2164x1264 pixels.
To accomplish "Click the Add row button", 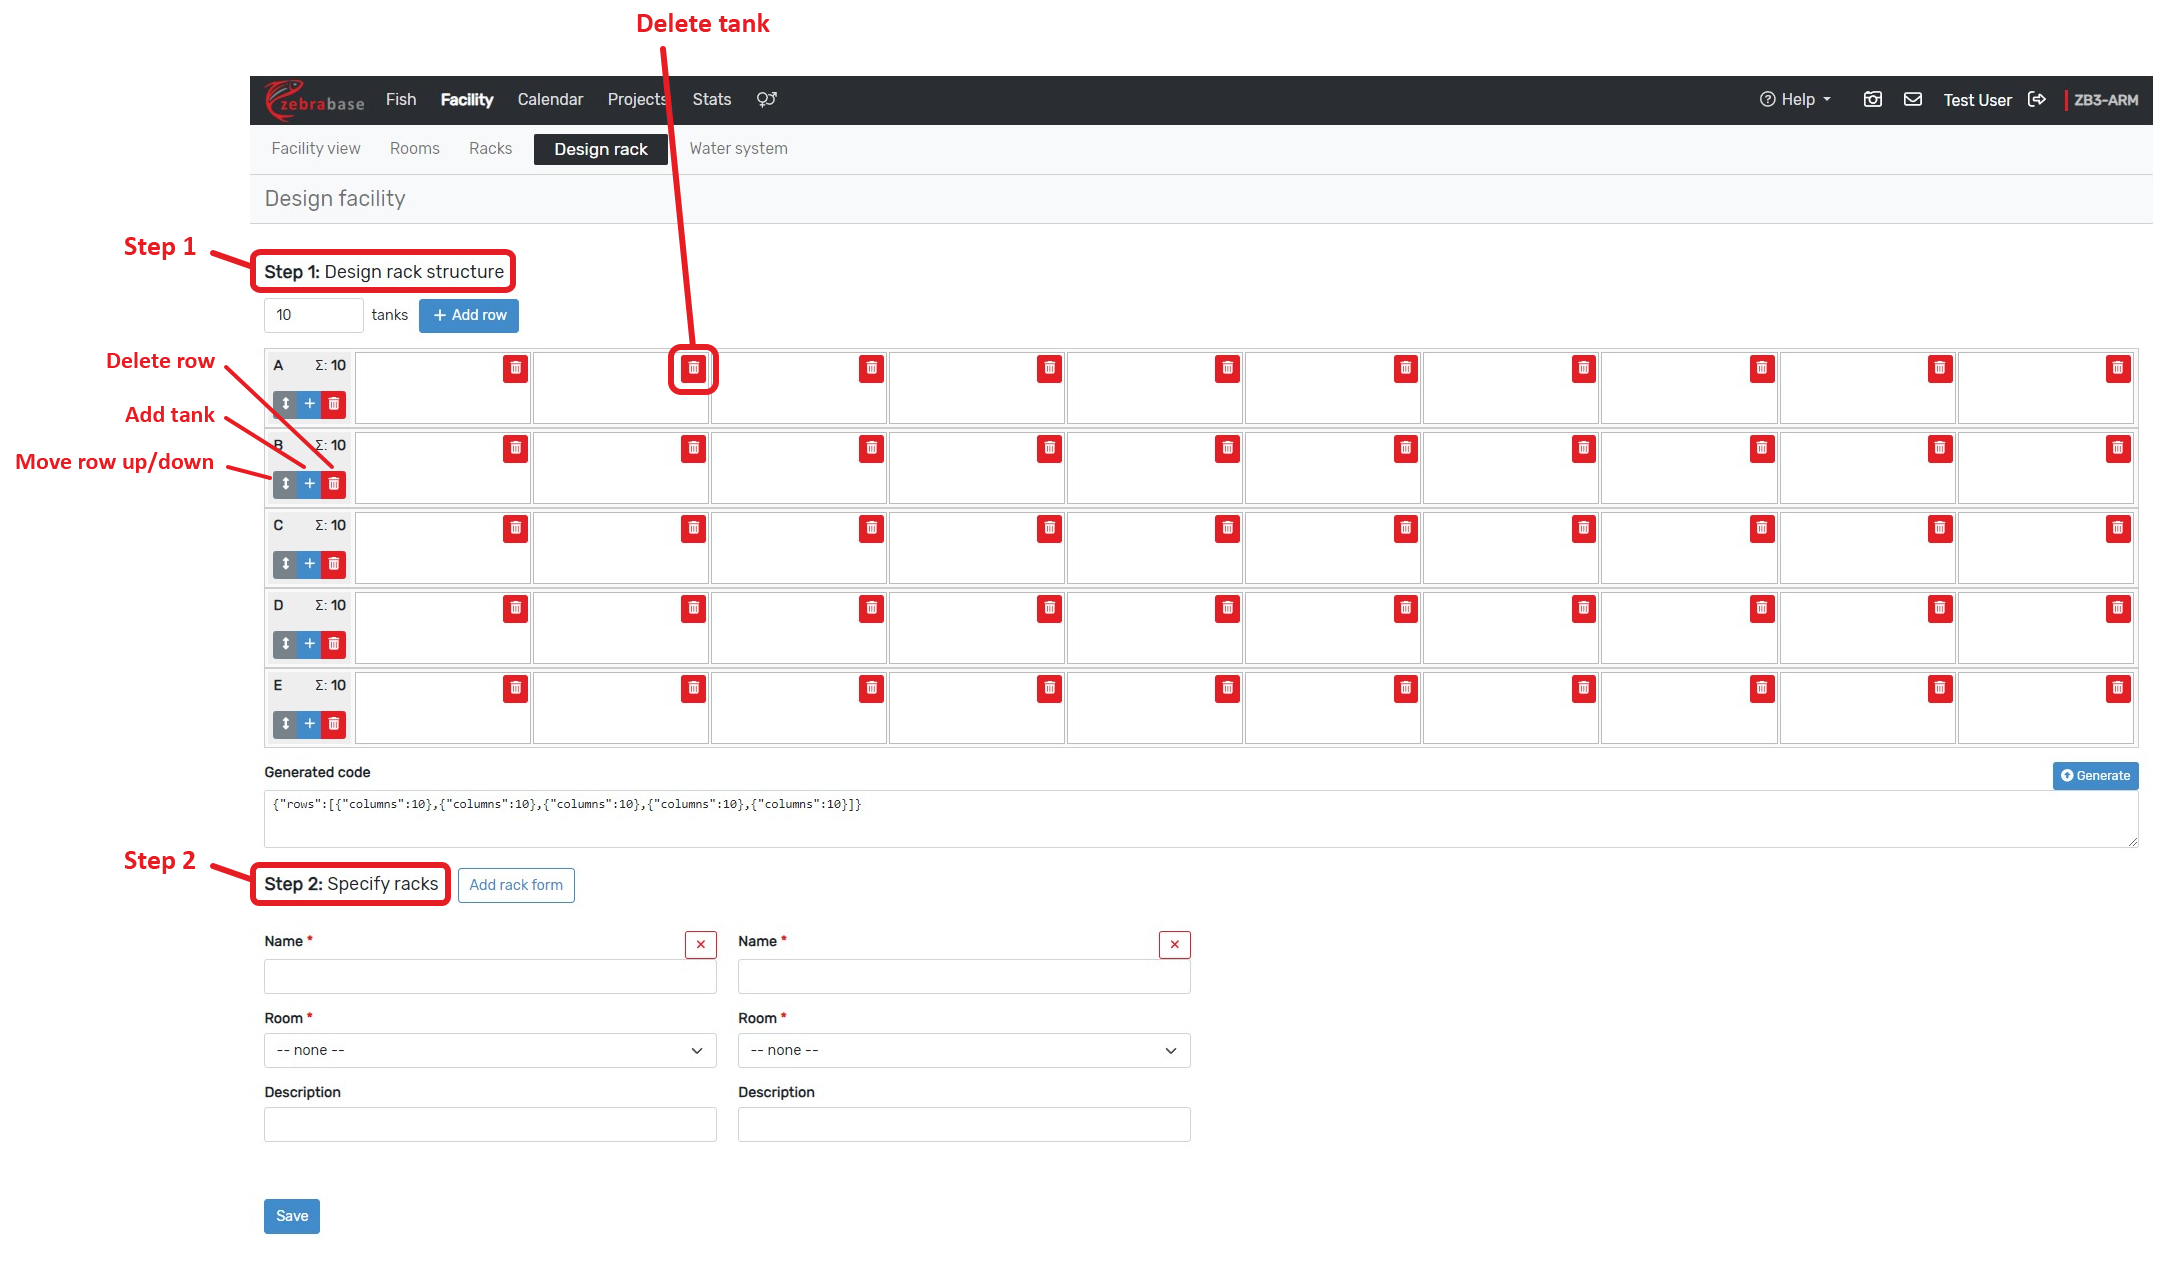I will pyautogui.click(x=469, y=315).
